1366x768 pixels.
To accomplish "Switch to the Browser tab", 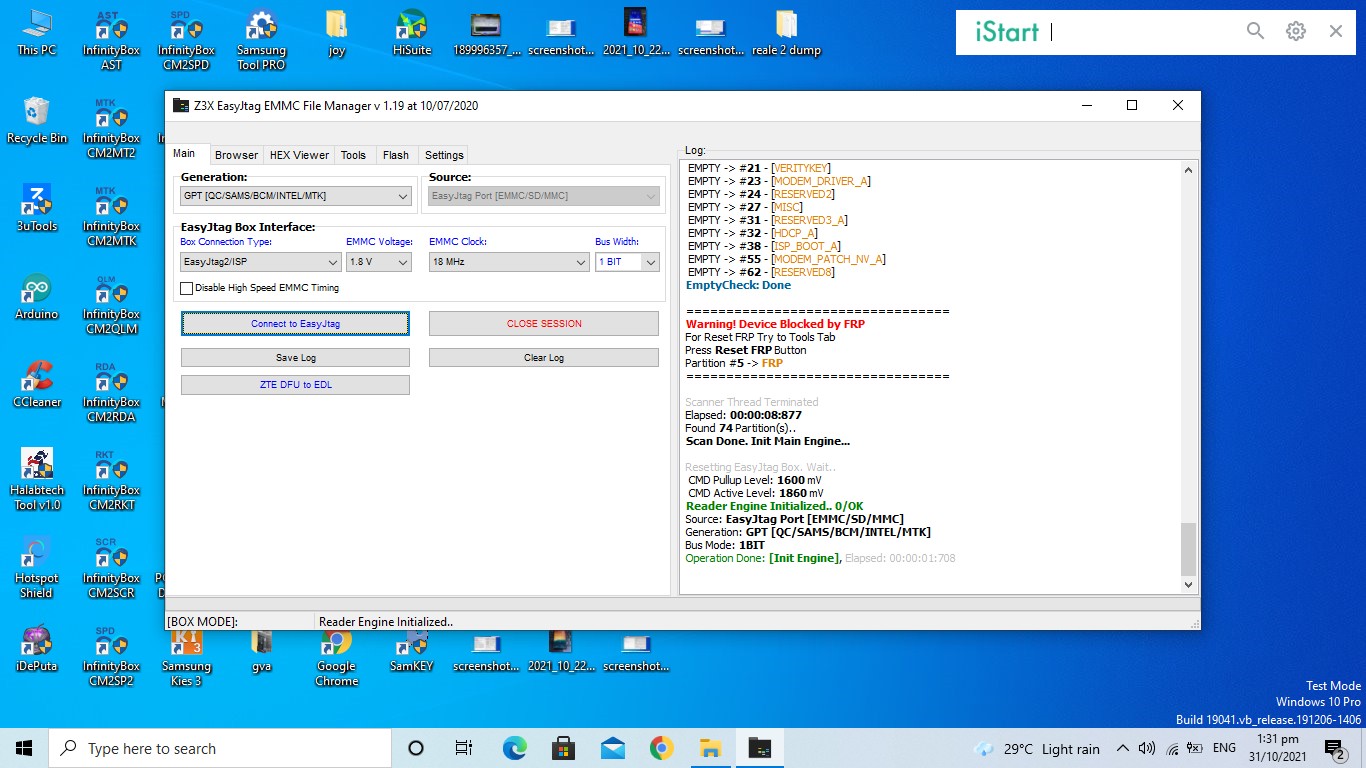I will click(x=237, y=155).
